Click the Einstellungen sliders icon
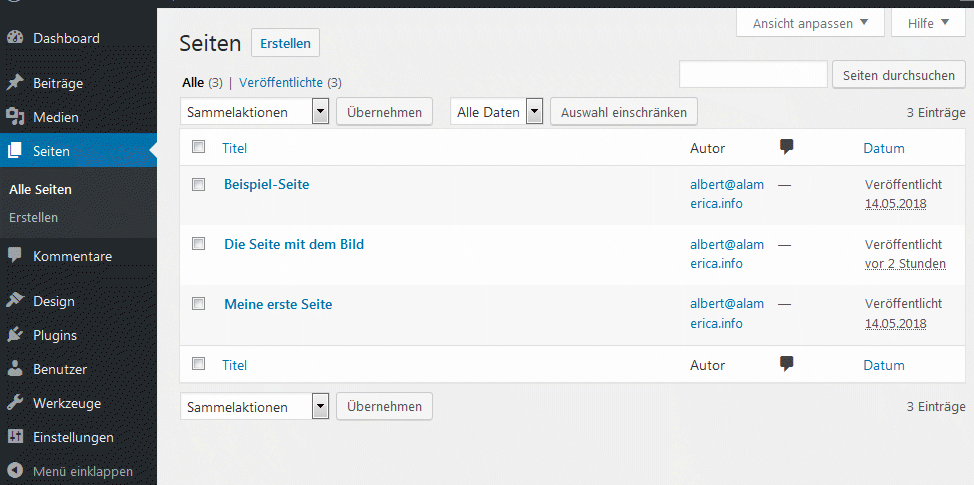 pos(15,437)
